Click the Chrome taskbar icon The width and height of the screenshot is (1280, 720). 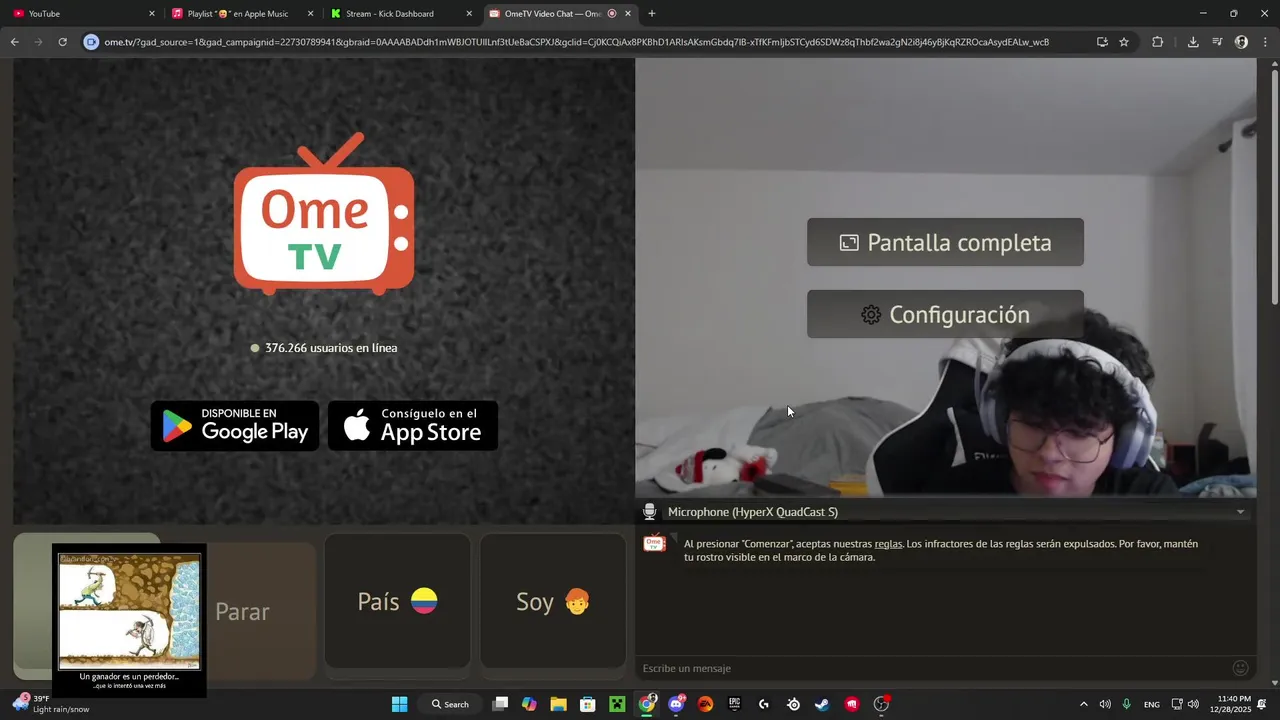[647, 704]
